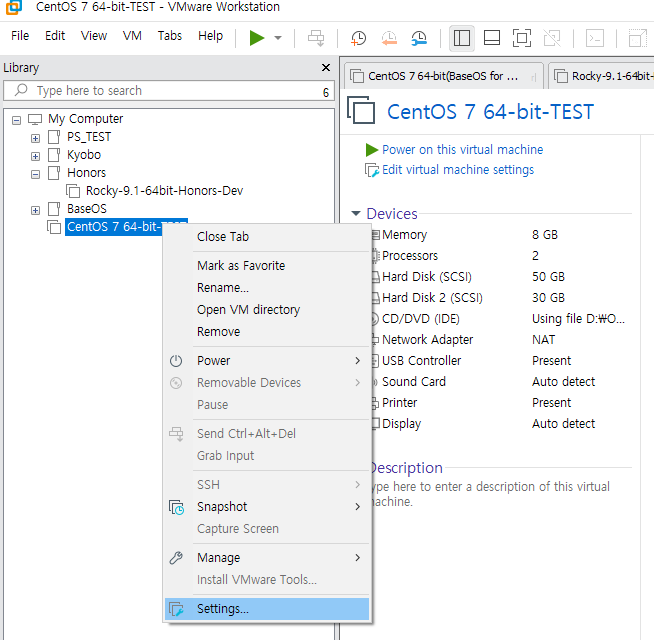Click the Manage wrench icon in menu

click(x=176, y=558)
